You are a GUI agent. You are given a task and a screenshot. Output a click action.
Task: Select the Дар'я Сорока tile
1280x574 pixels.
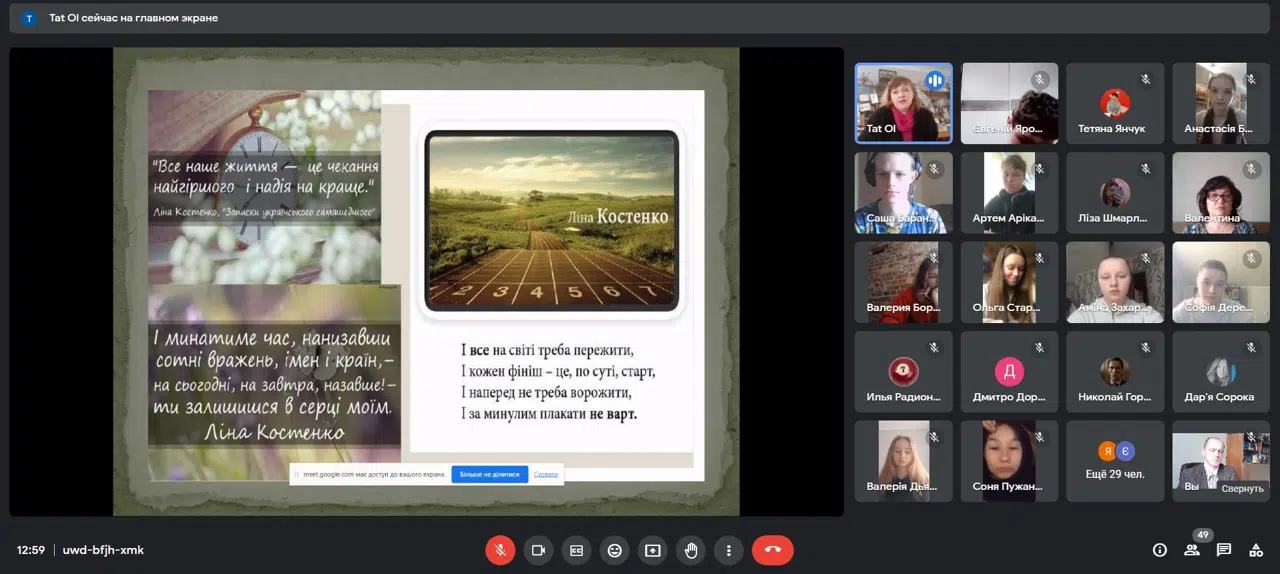pyautogui.click(x=1221, y=372)
